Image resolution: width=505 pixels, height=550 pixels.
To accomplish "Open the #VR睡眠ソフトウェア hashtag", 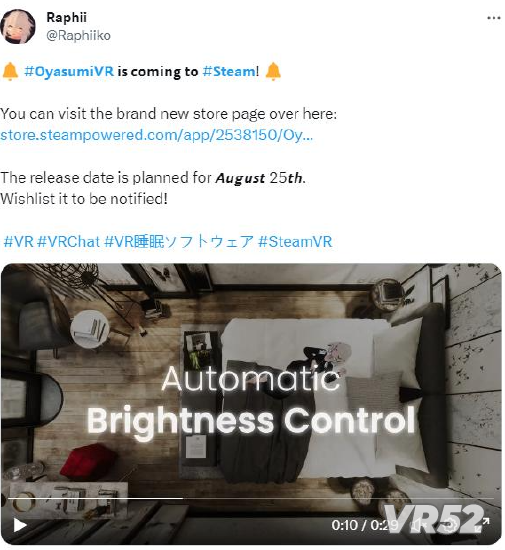I will pyautogui.click(x=179, y=242).
